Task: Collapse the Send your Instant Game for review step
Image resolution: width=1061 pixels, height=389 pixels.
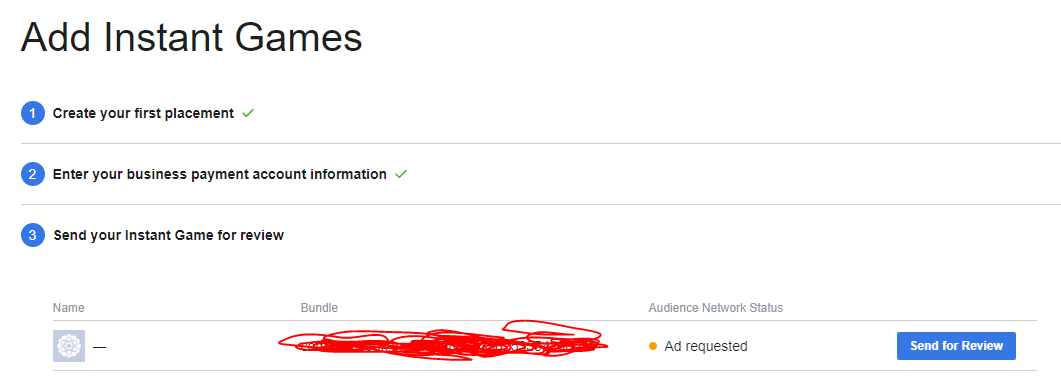Action: pos(168,235)
